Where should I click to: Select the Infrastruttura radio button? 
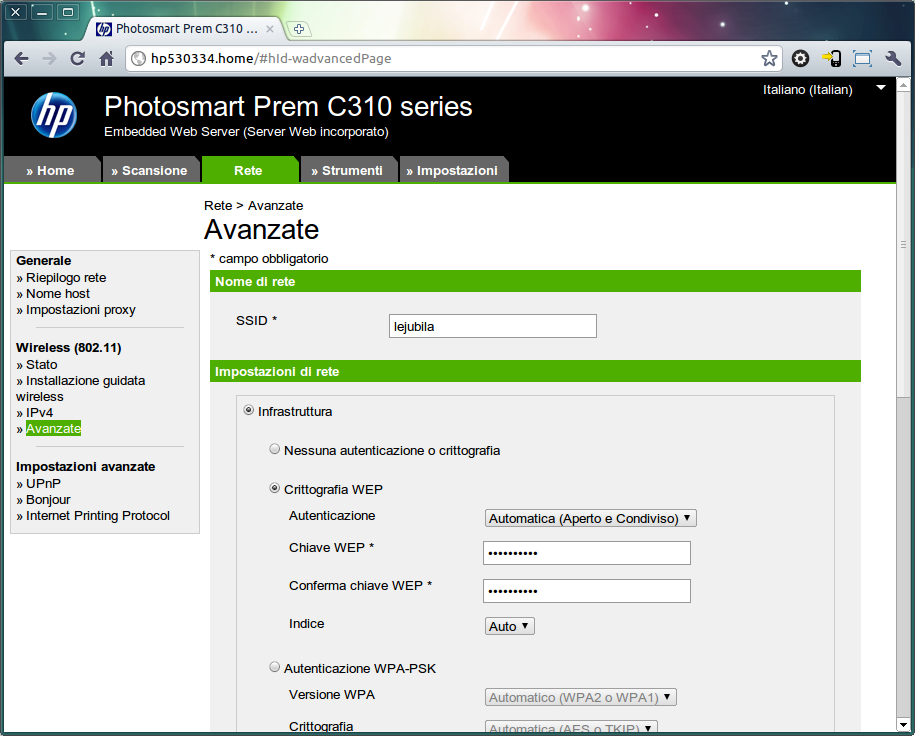point(249,410)
